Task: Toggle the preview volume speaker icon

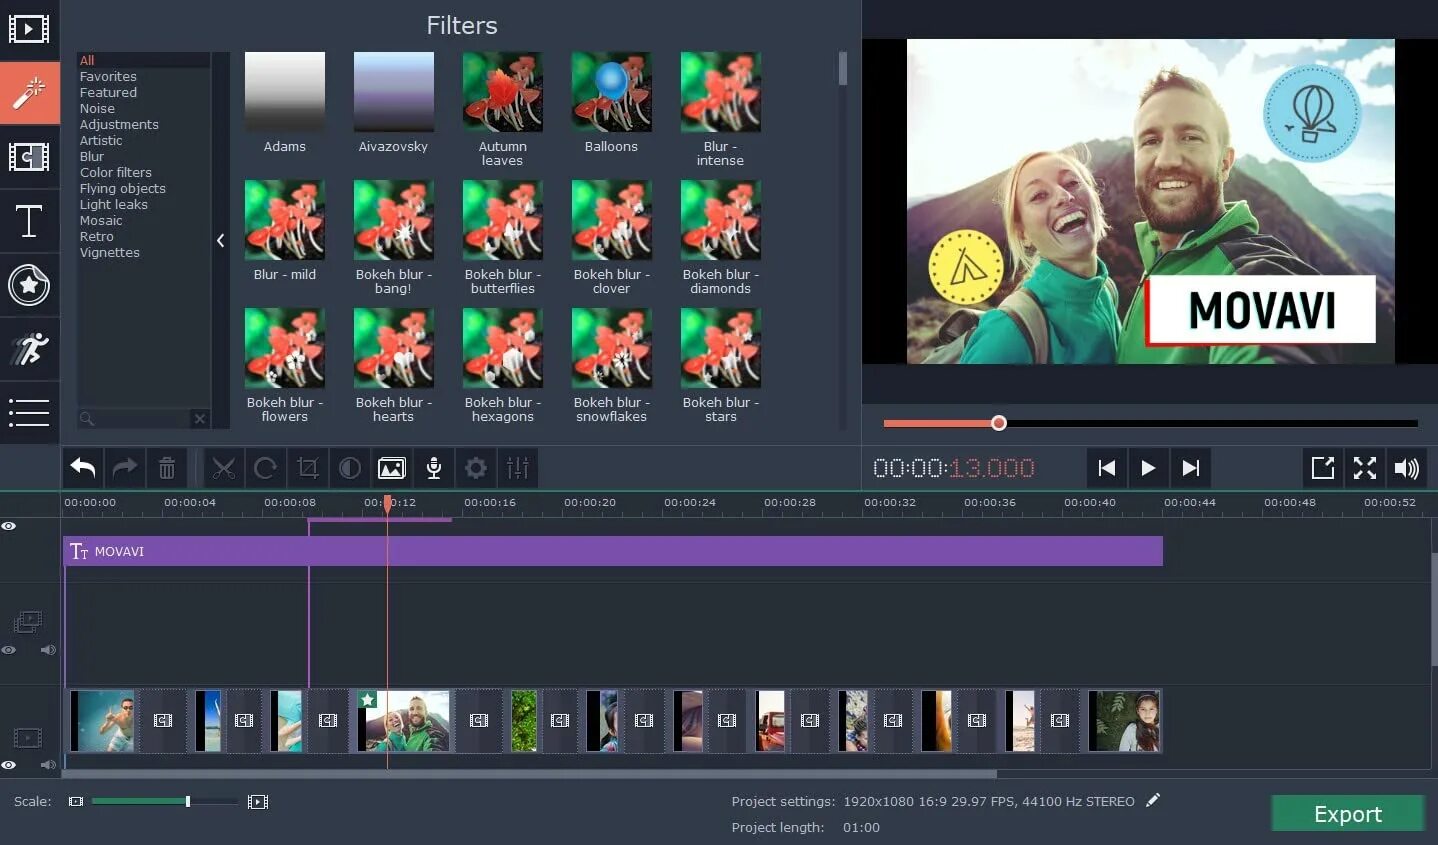Action: [x=1407, y=468]
